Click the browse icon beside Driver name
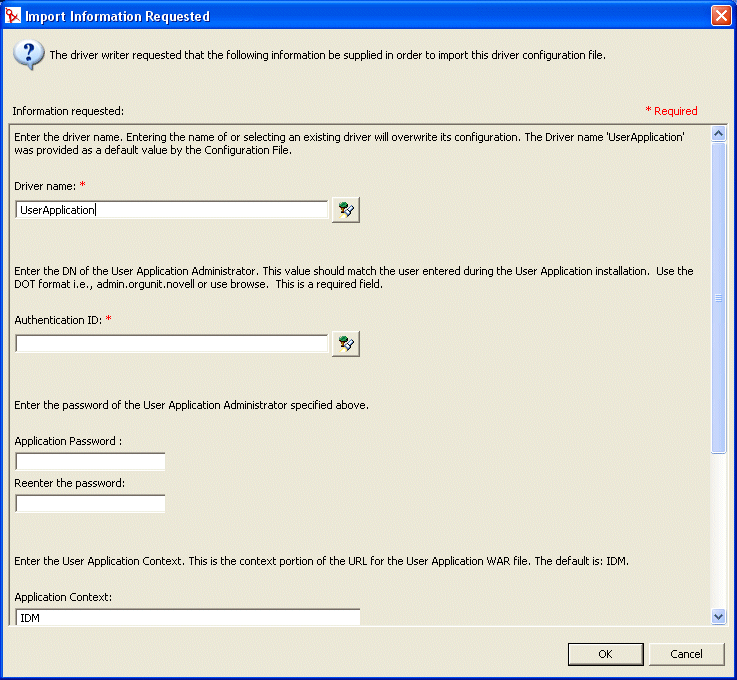 coord(346,209)
